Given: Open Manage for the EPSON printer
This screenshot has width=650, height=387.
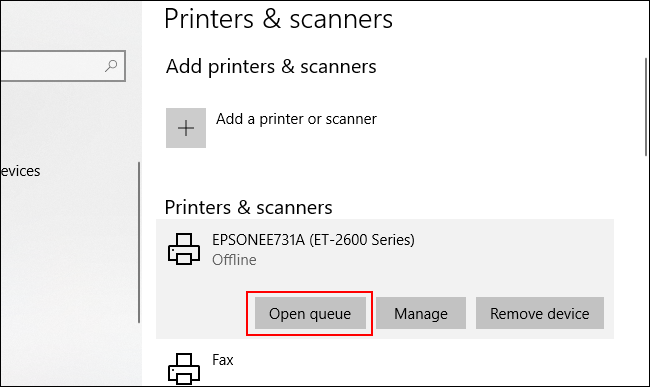Looking at the screenshot, I should pyautogui.click(x=421, y=313).
